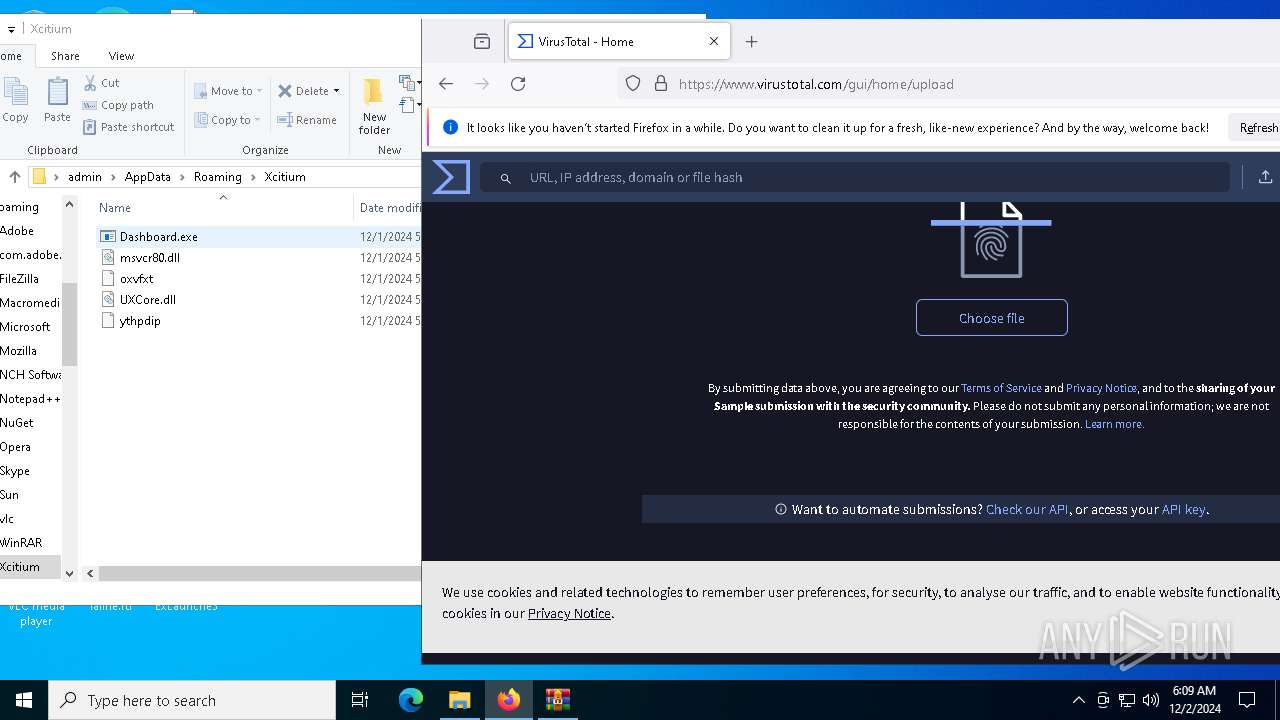Open the View ribbon tab
Image resolution: width=1280 pixels, height=720 pixels.
(x=121, y=56)
